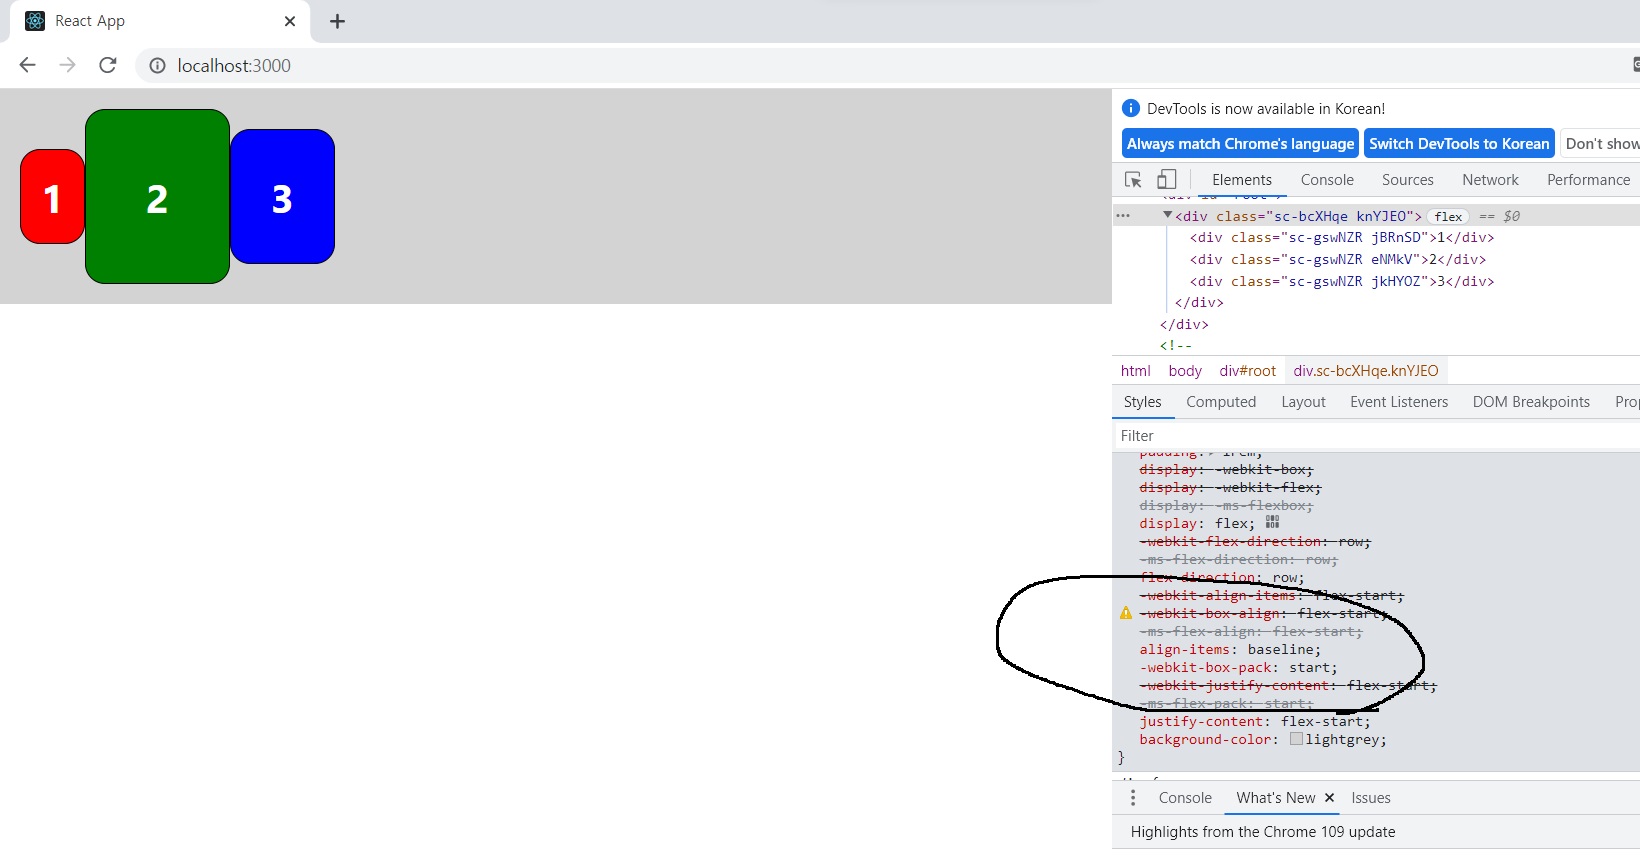Image resolution: width=1640 pixels, height=857 pixels.
Task: Click the styles Filter input
Action: pos(1378,436)
